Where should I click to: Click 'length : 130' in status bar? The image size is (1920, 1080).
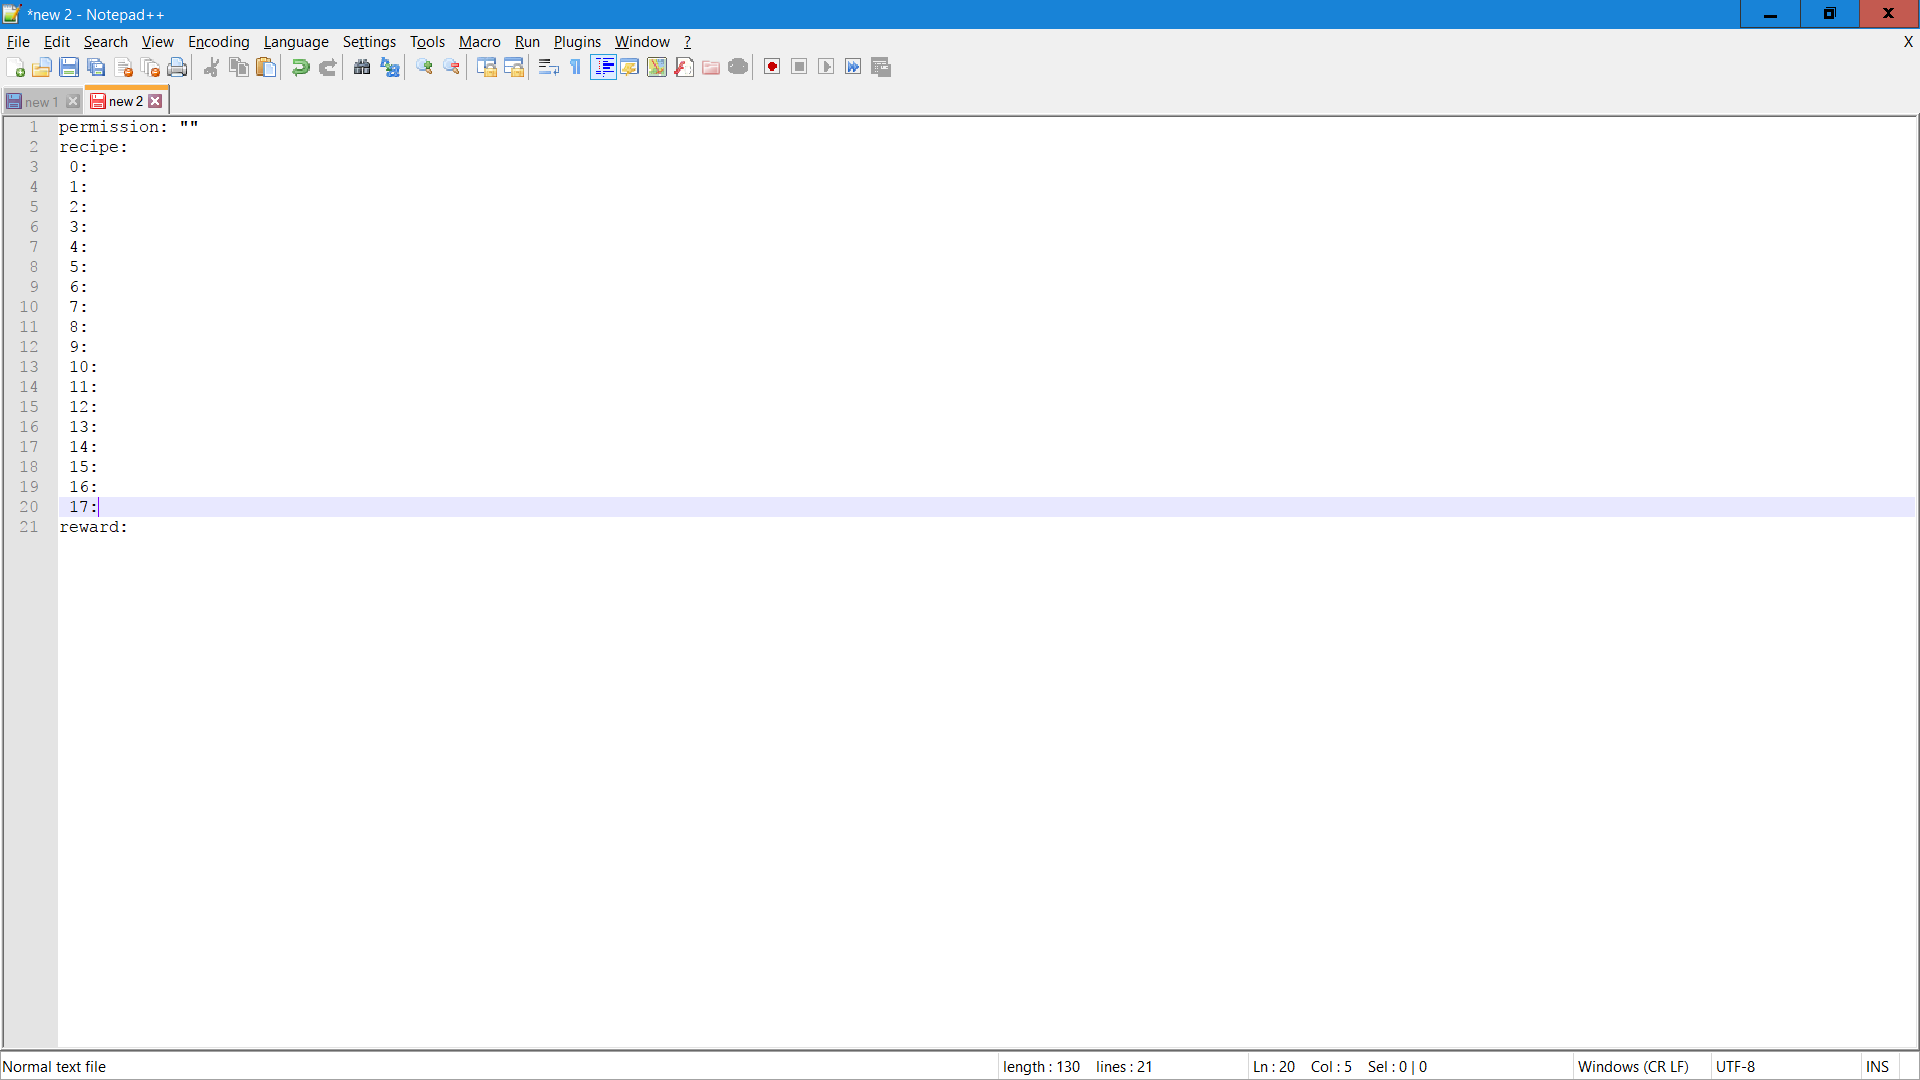click(x=1041, y=1067)
